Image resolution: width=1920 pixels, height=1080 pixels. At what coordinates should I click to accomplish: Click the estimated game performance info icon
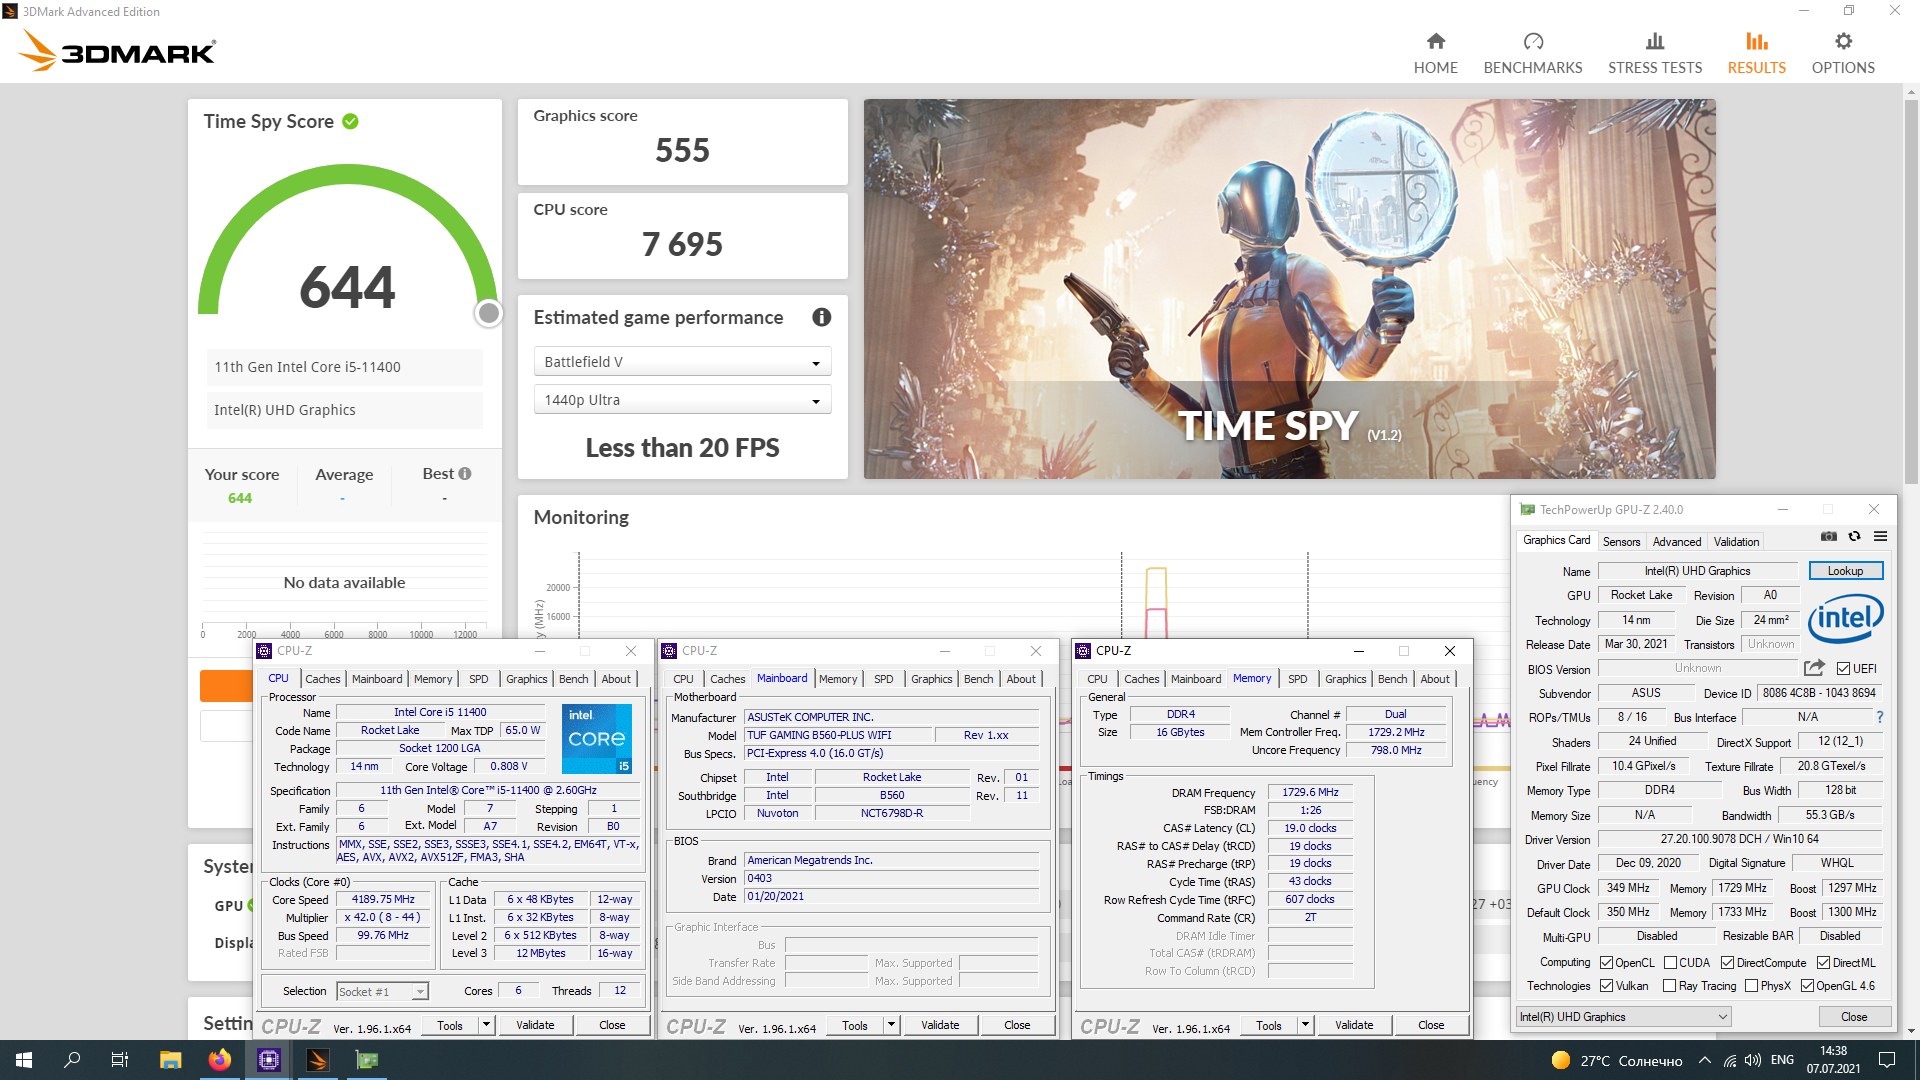(822, 317)
